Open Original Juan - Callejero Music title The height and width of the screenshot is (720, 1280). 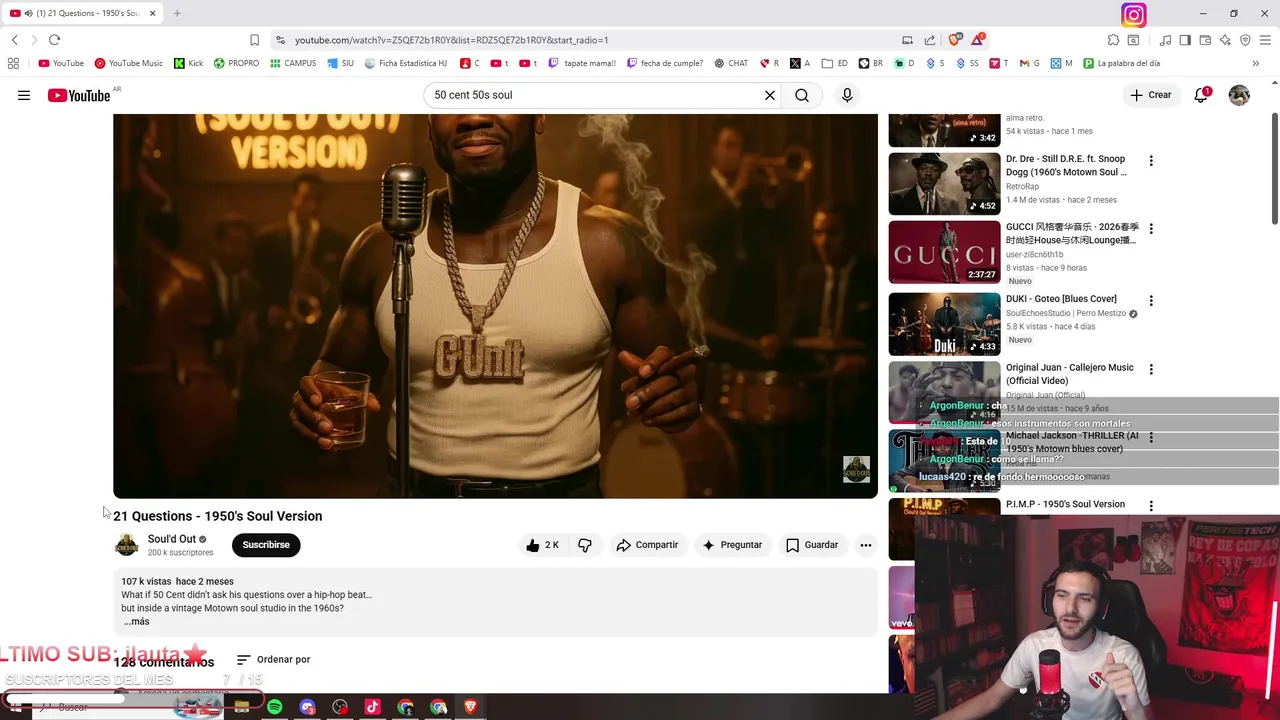pyautogui.click(x=1070, y=374)
